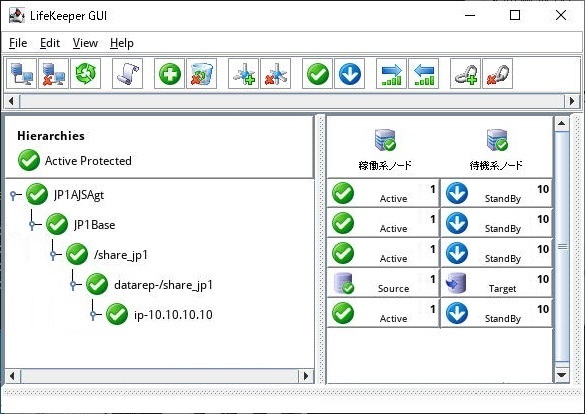
Task: Open the View menu
Action: 85,43
